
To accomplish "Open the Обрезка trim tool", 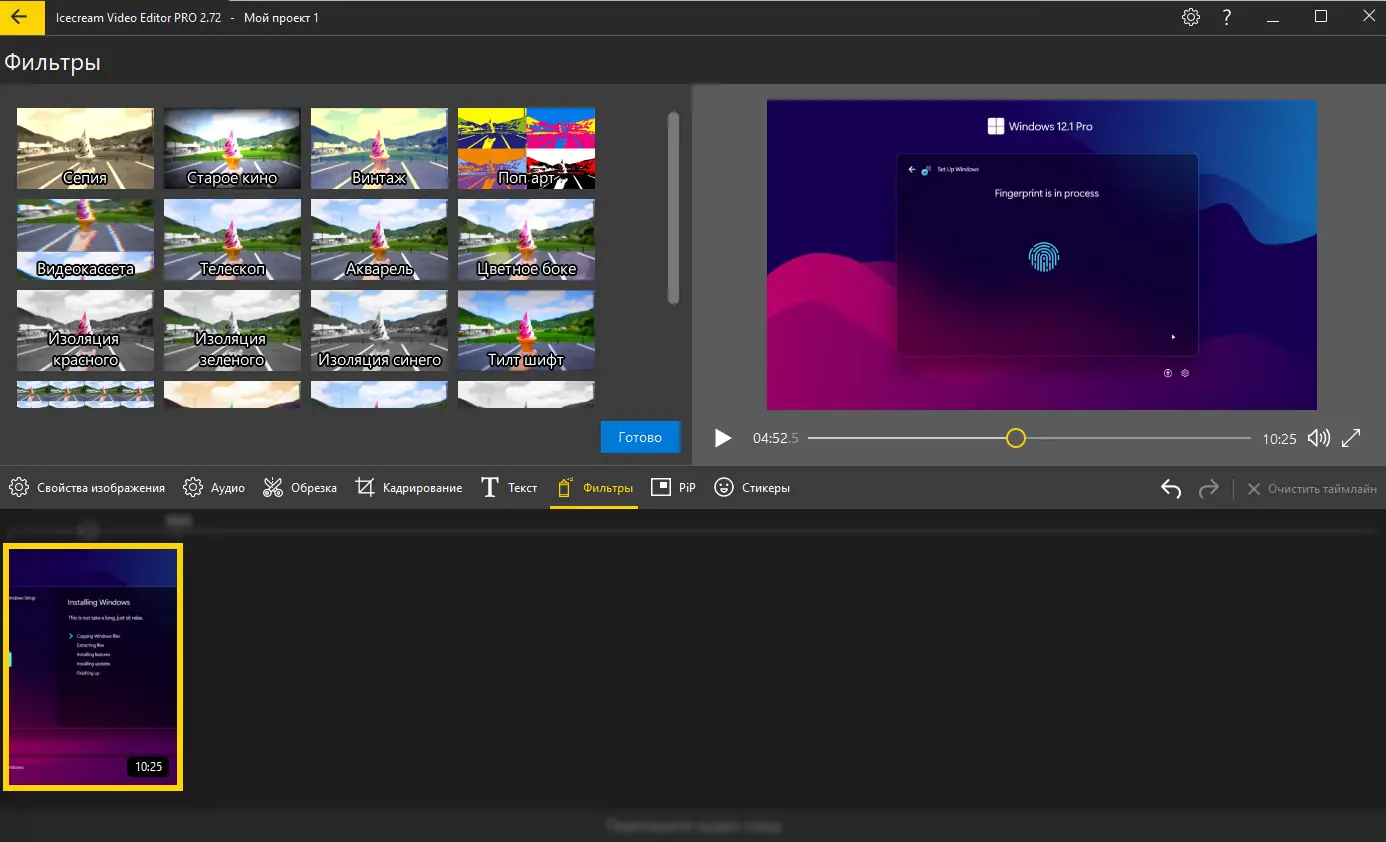I will click(300, 488).
